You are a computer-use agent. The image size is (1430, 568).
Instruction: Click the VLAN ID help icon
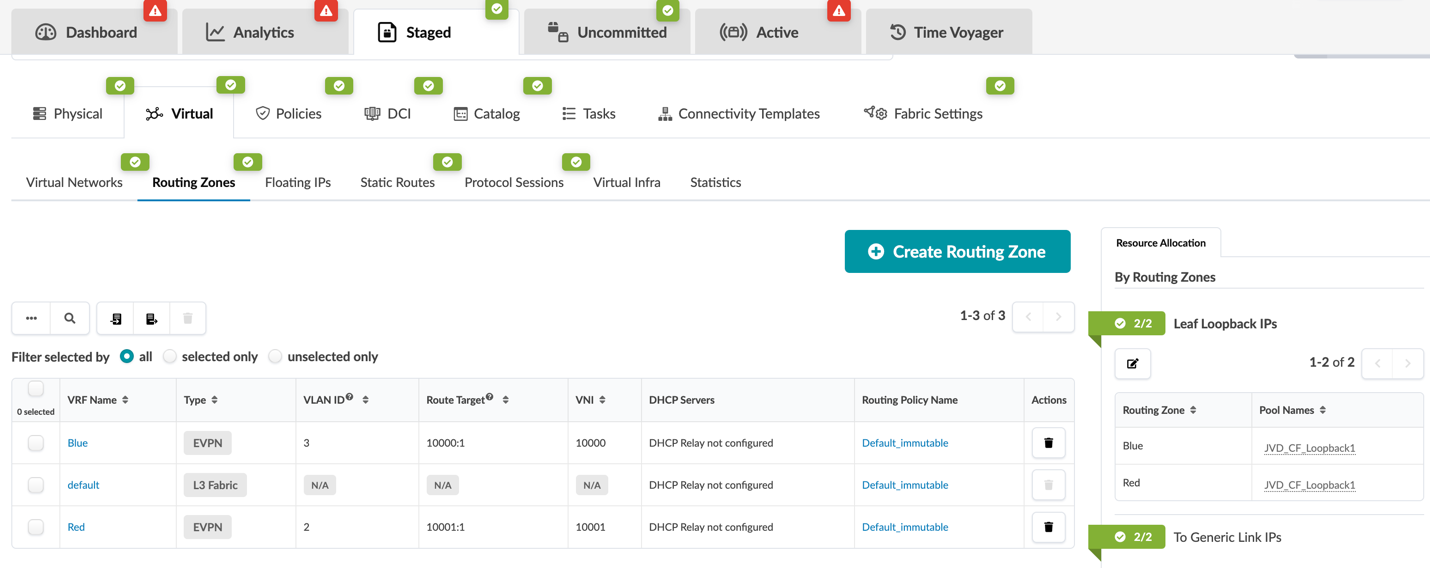point(349,397)
